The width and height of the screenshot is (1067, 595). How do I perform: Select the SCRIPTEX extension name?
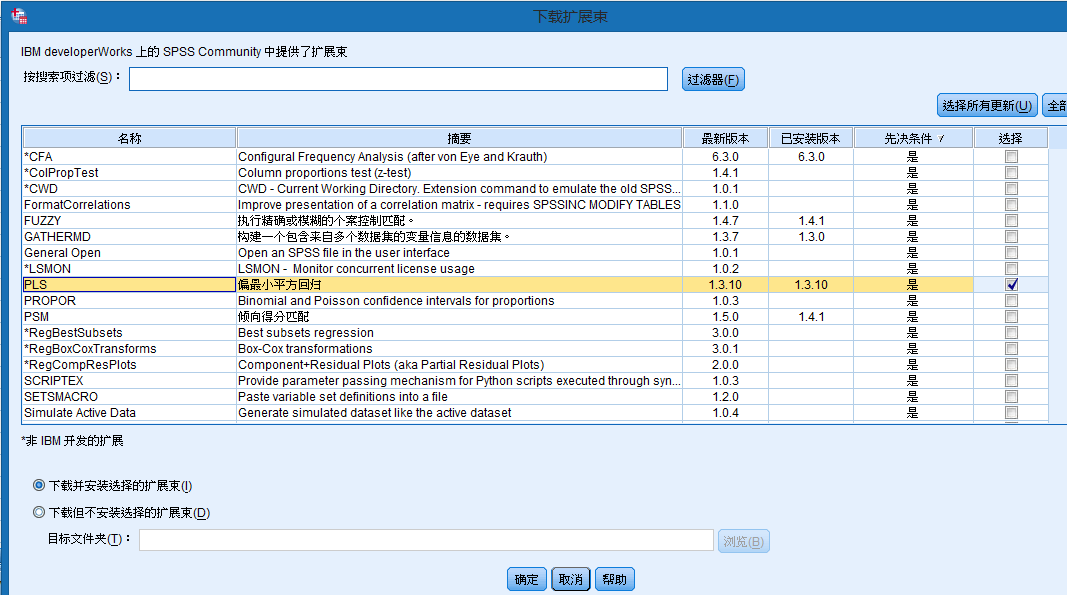53,381
